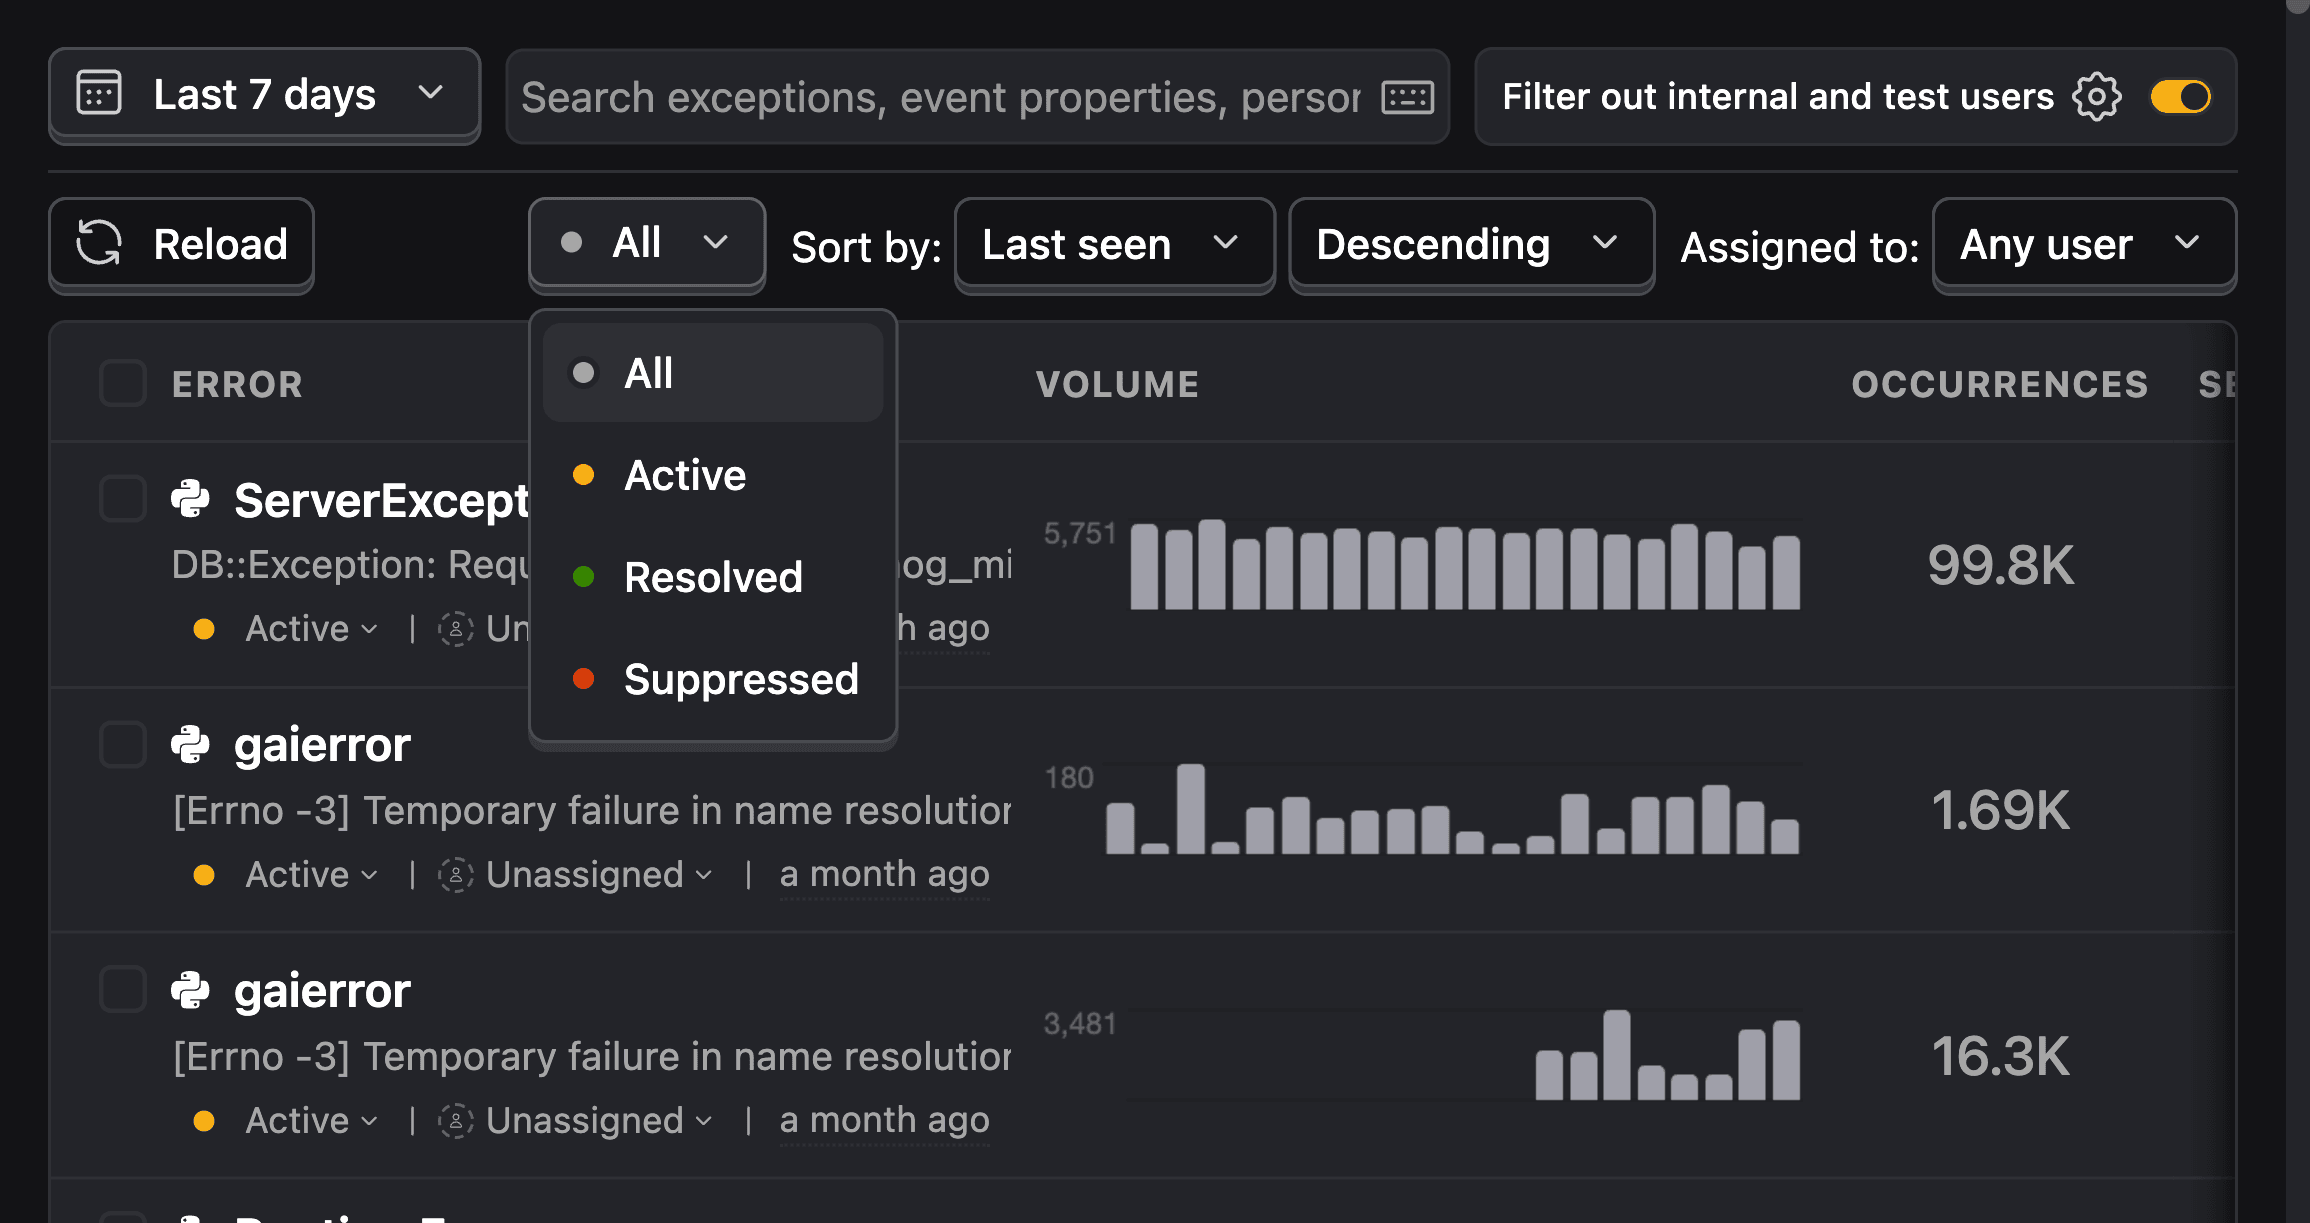
Task: Open the Descending order dropdown
Action: pos(1471,244)
